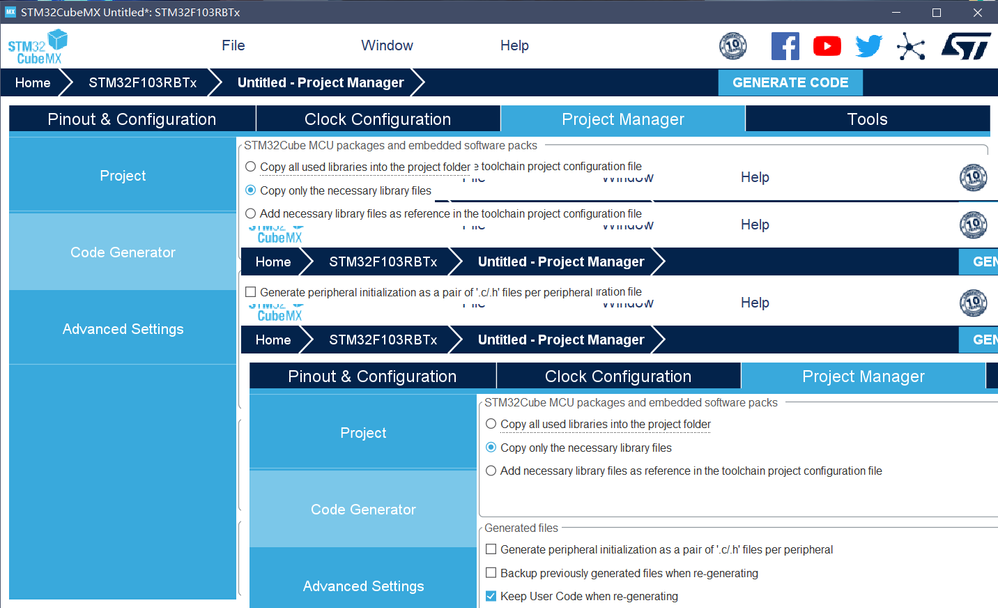This screenshot has height=608, width=998.
Task: Open the Twitter bird icon link
Action: click(x=869, y=46)
